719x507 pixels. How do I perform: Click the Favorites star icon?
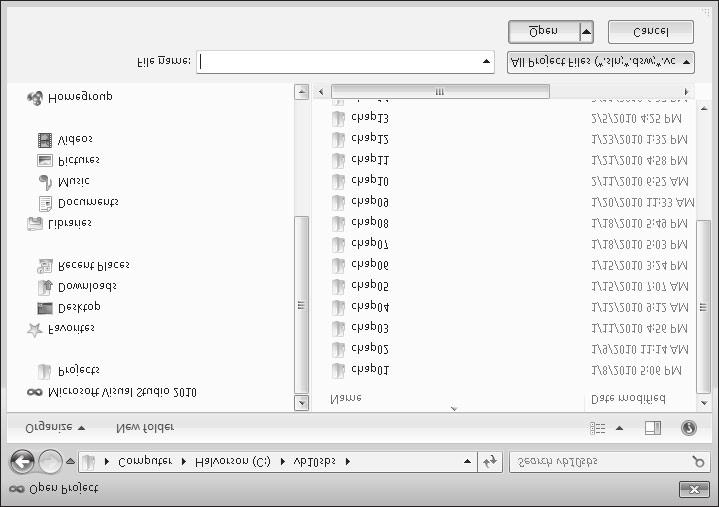click(35, 329)
